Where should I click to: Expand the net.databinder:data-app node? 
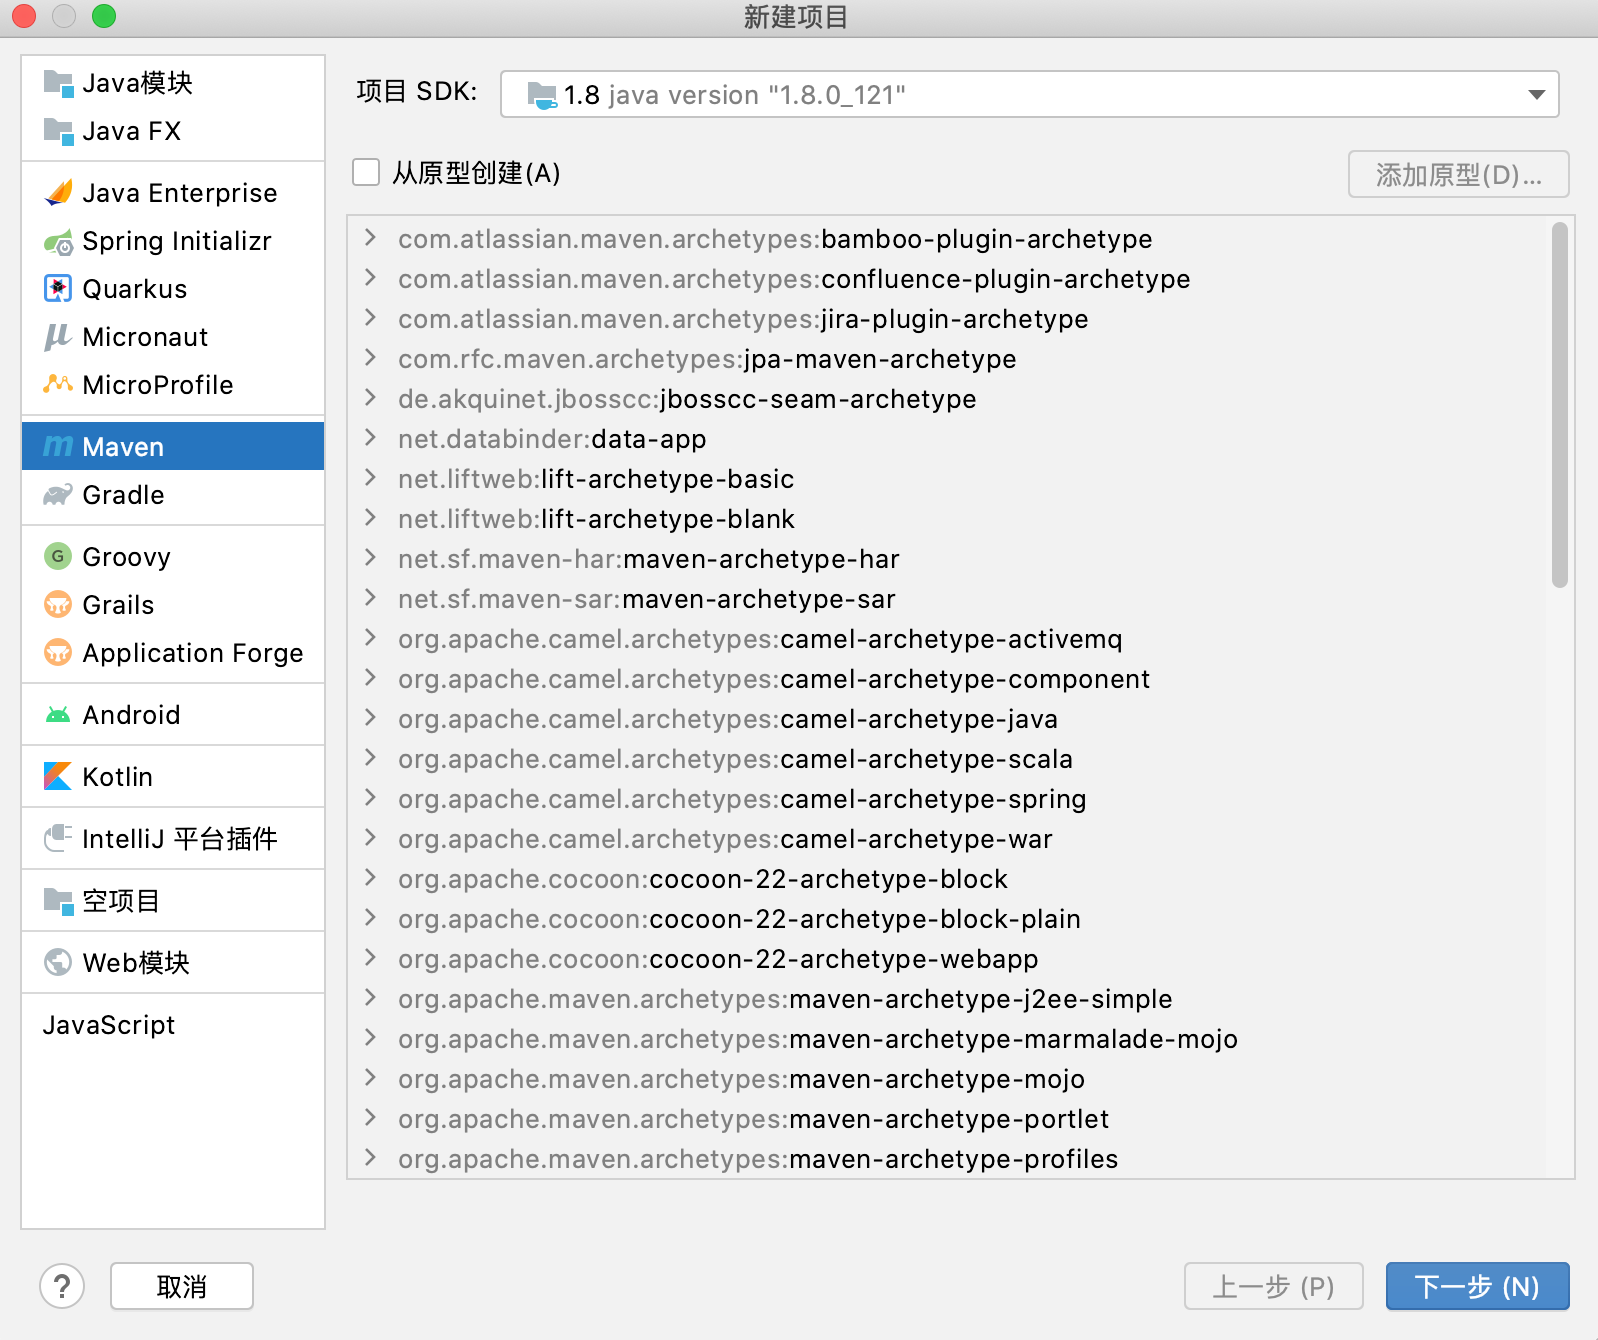pos(370,438)
